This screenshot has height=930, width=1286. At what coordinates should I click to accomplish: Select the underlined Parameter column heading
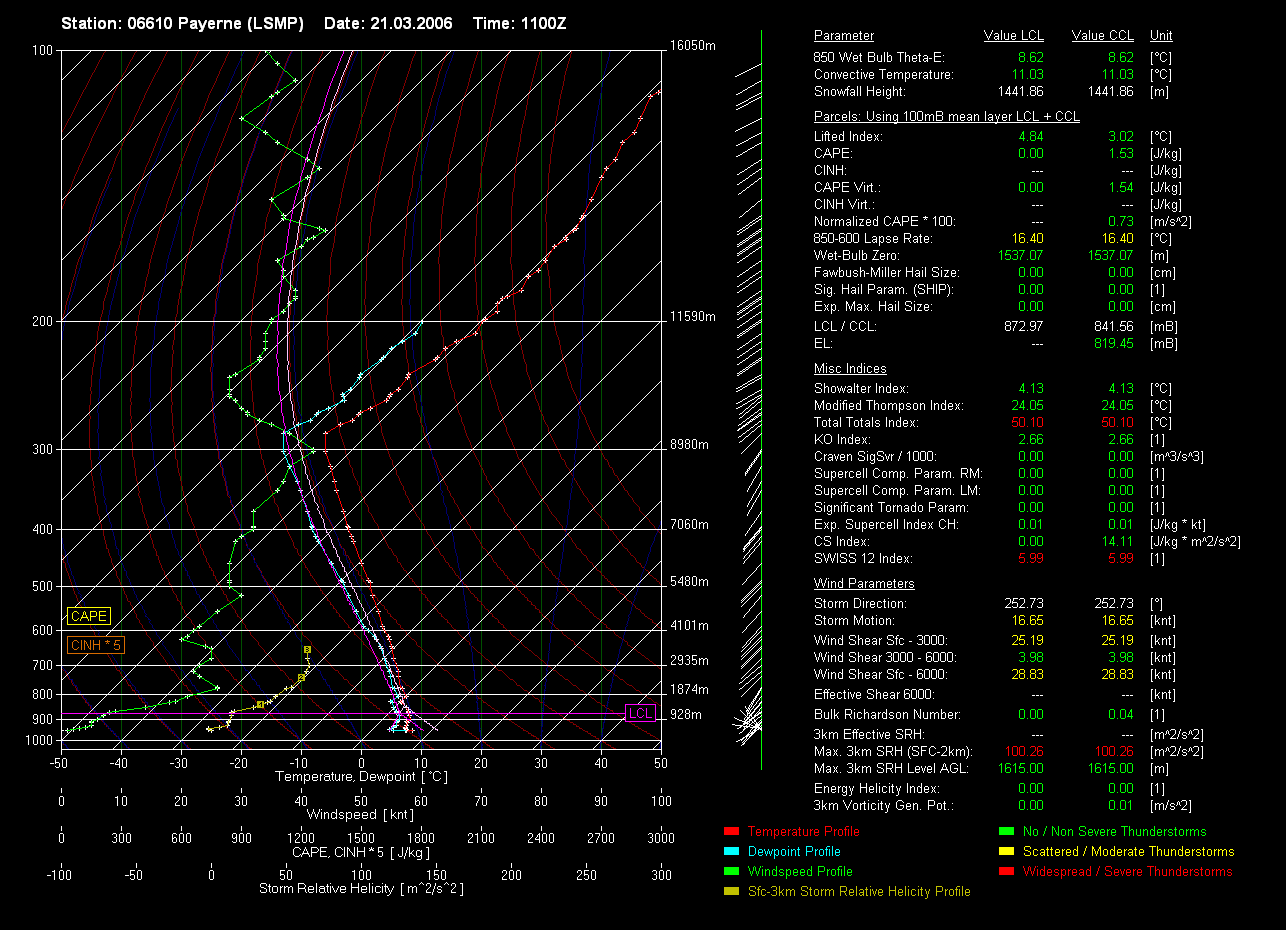tap(843, 36)
